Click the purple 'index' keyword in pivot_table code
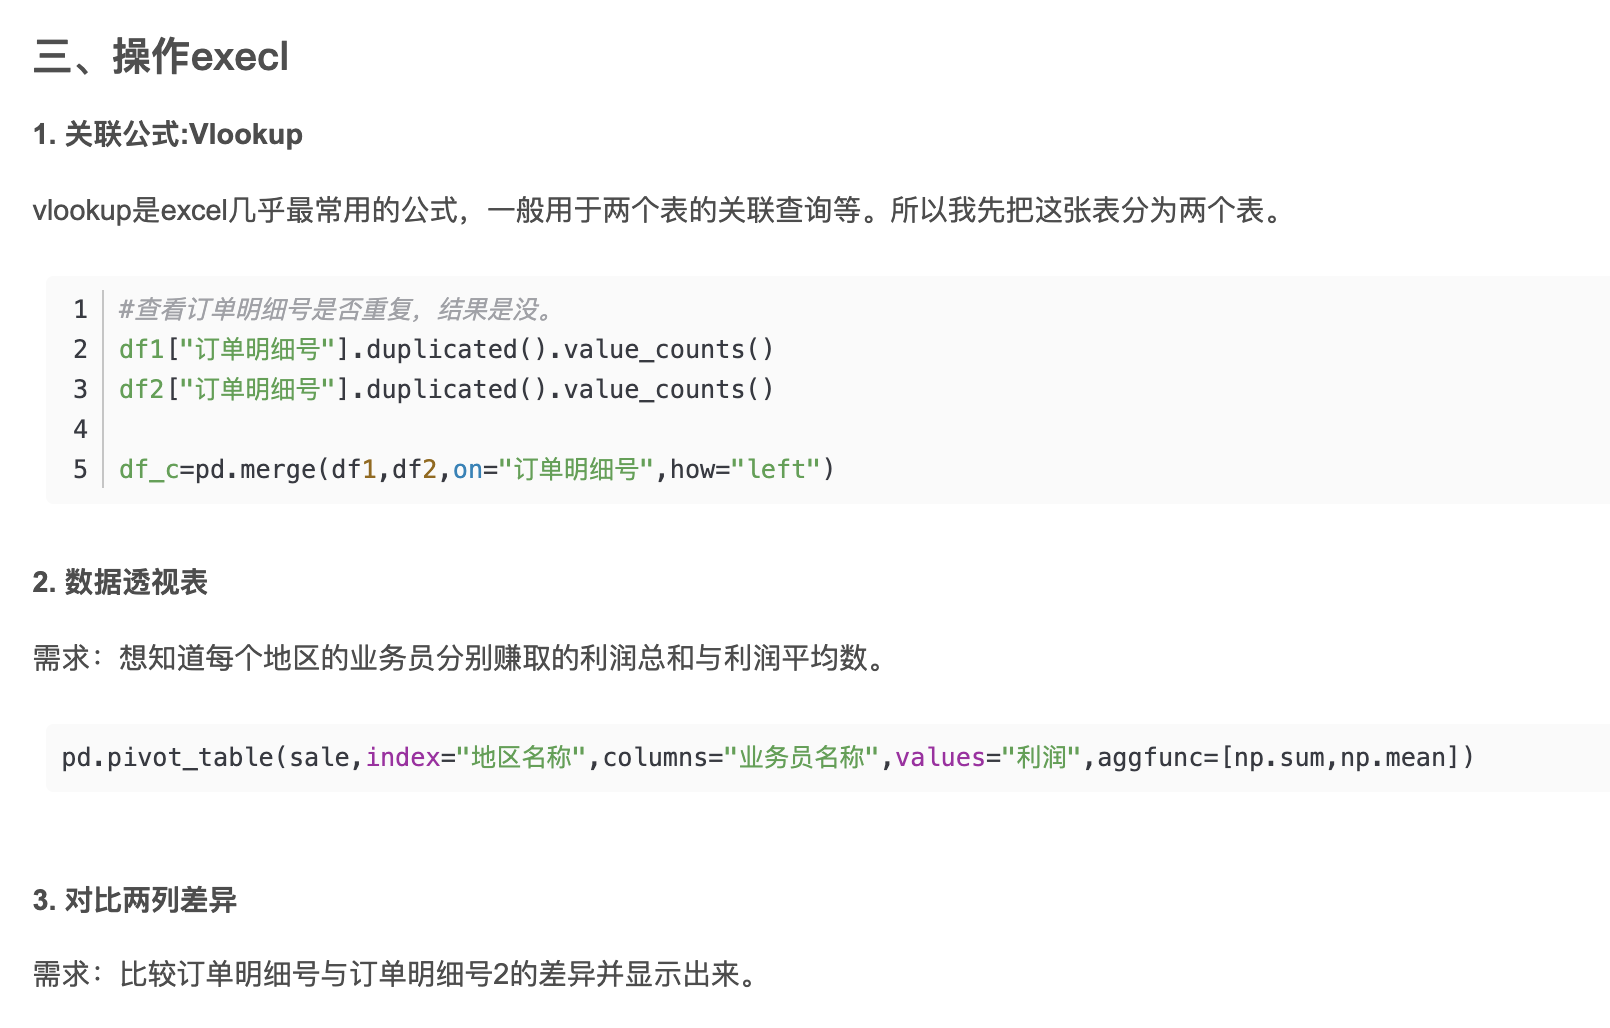 point(403,757)
